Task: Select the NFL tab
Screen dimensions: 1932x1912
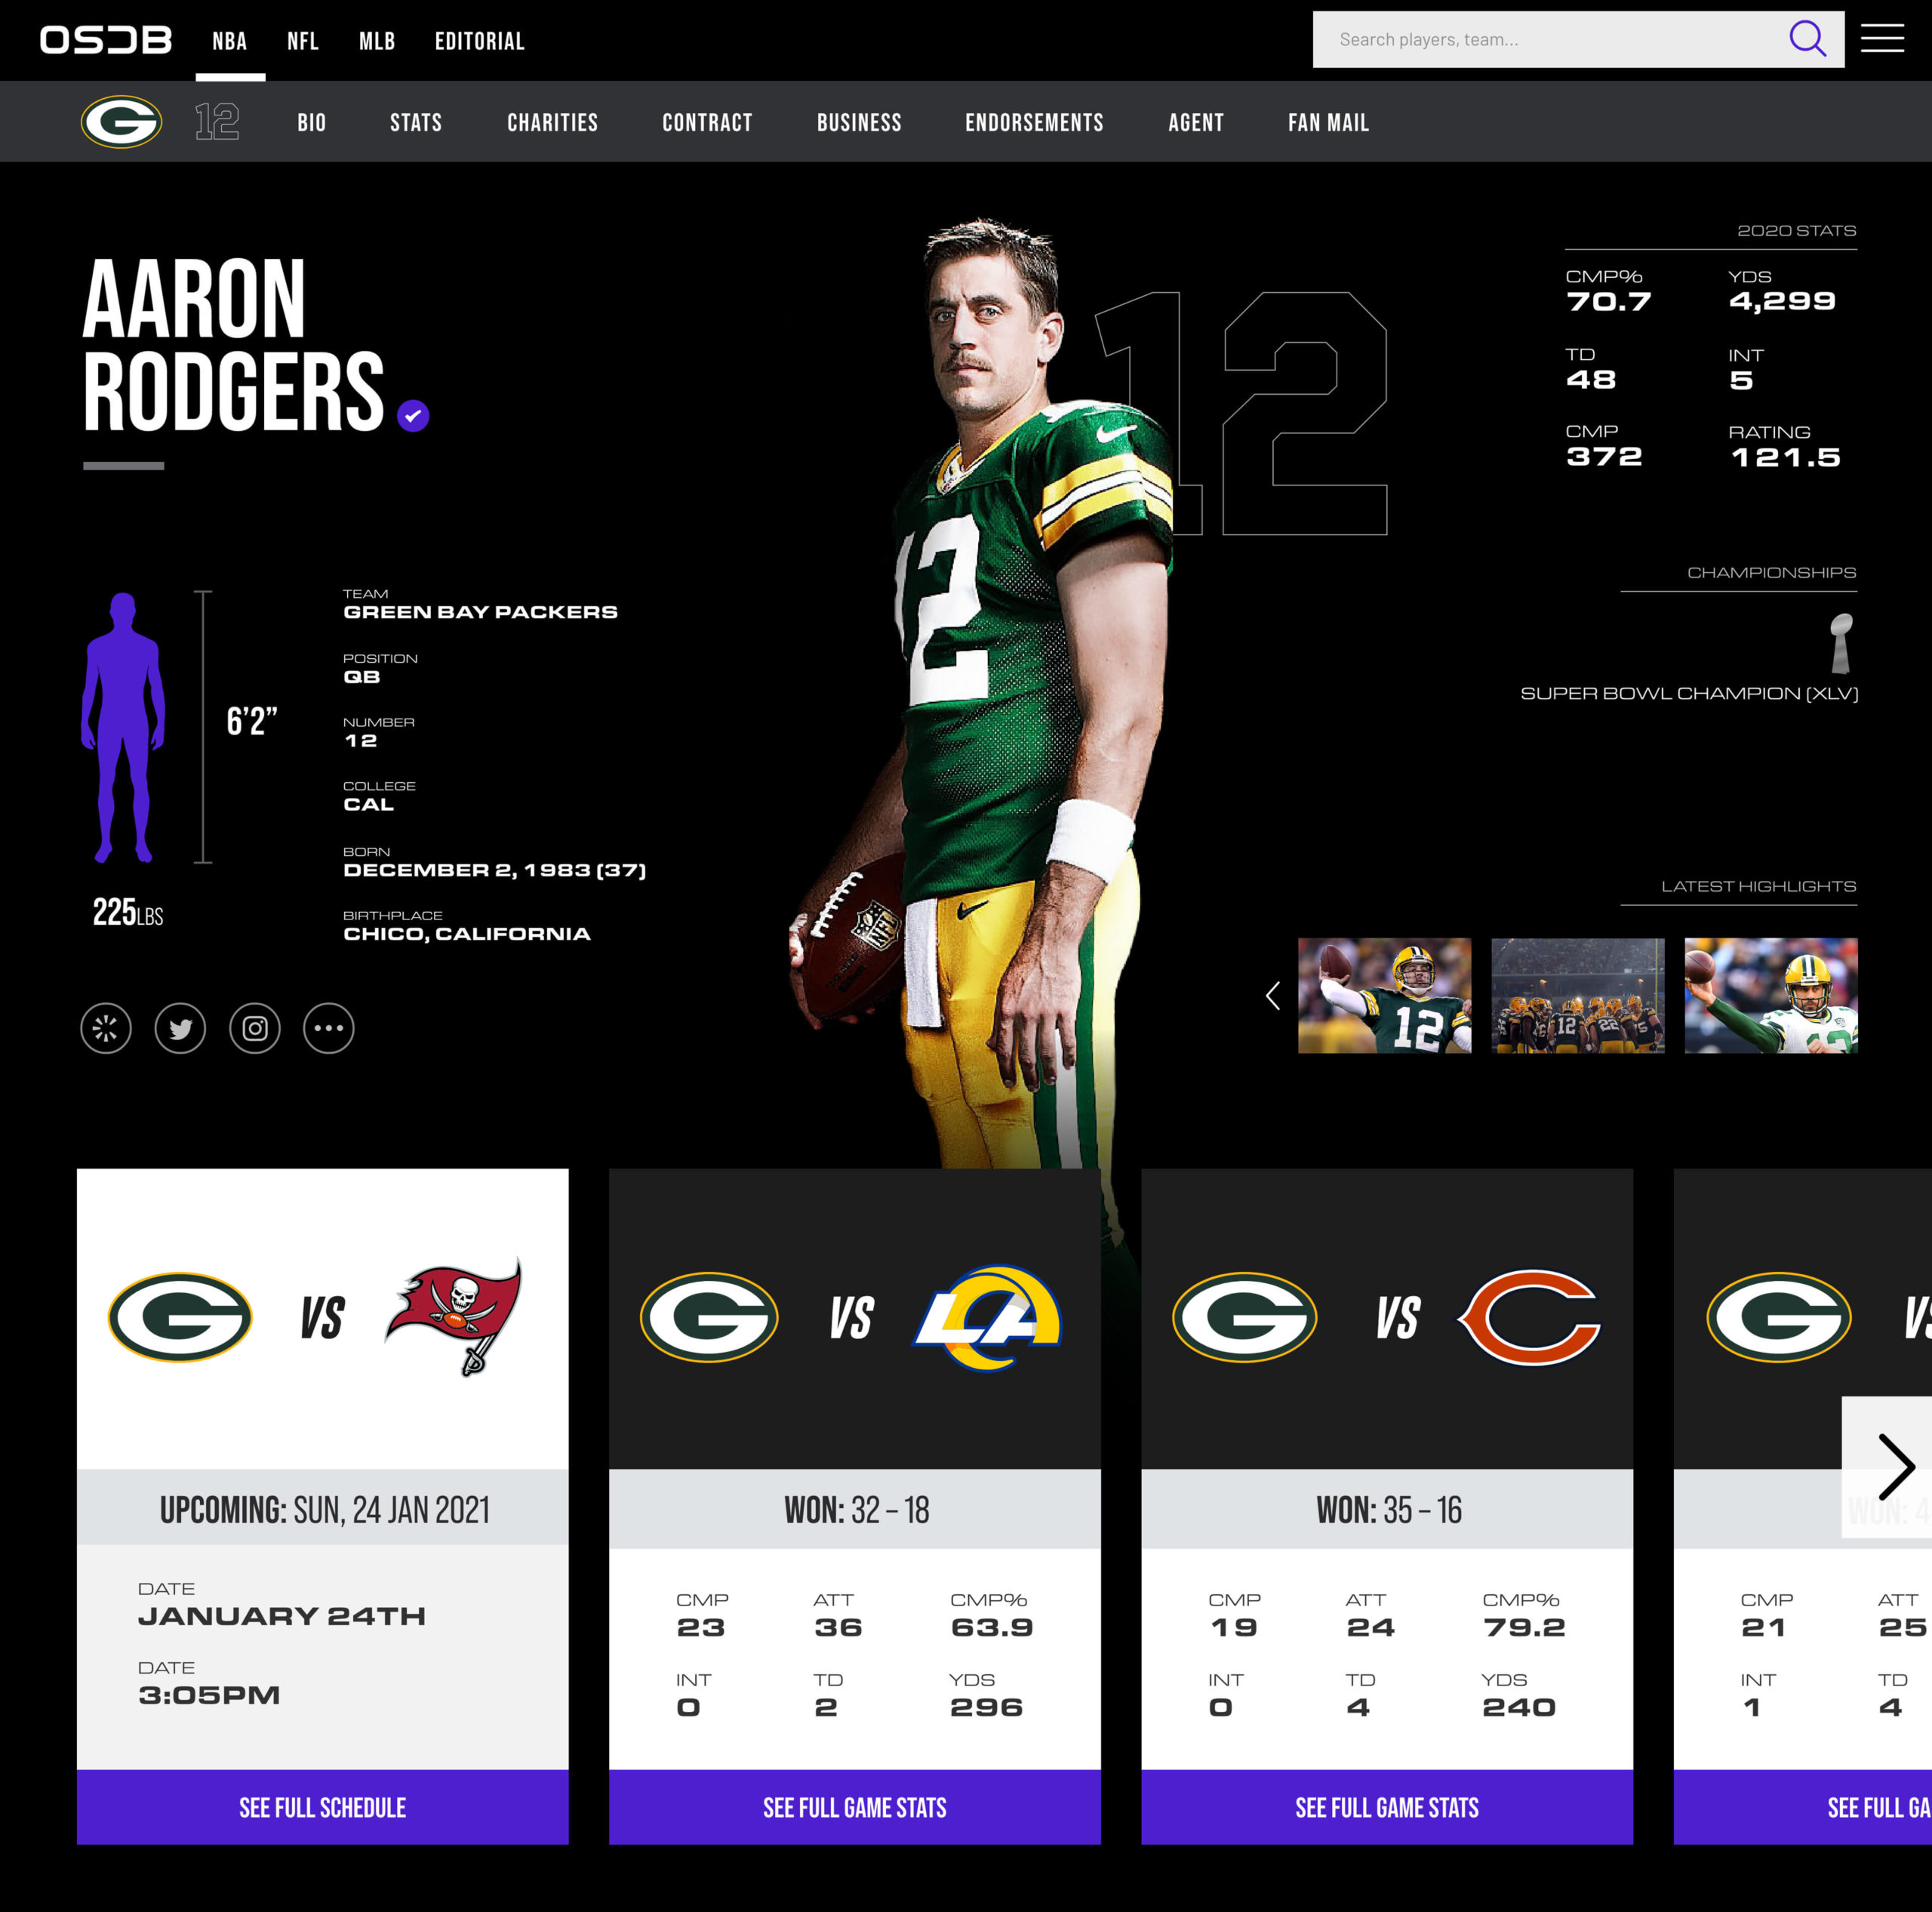Action: pos(303,41)
